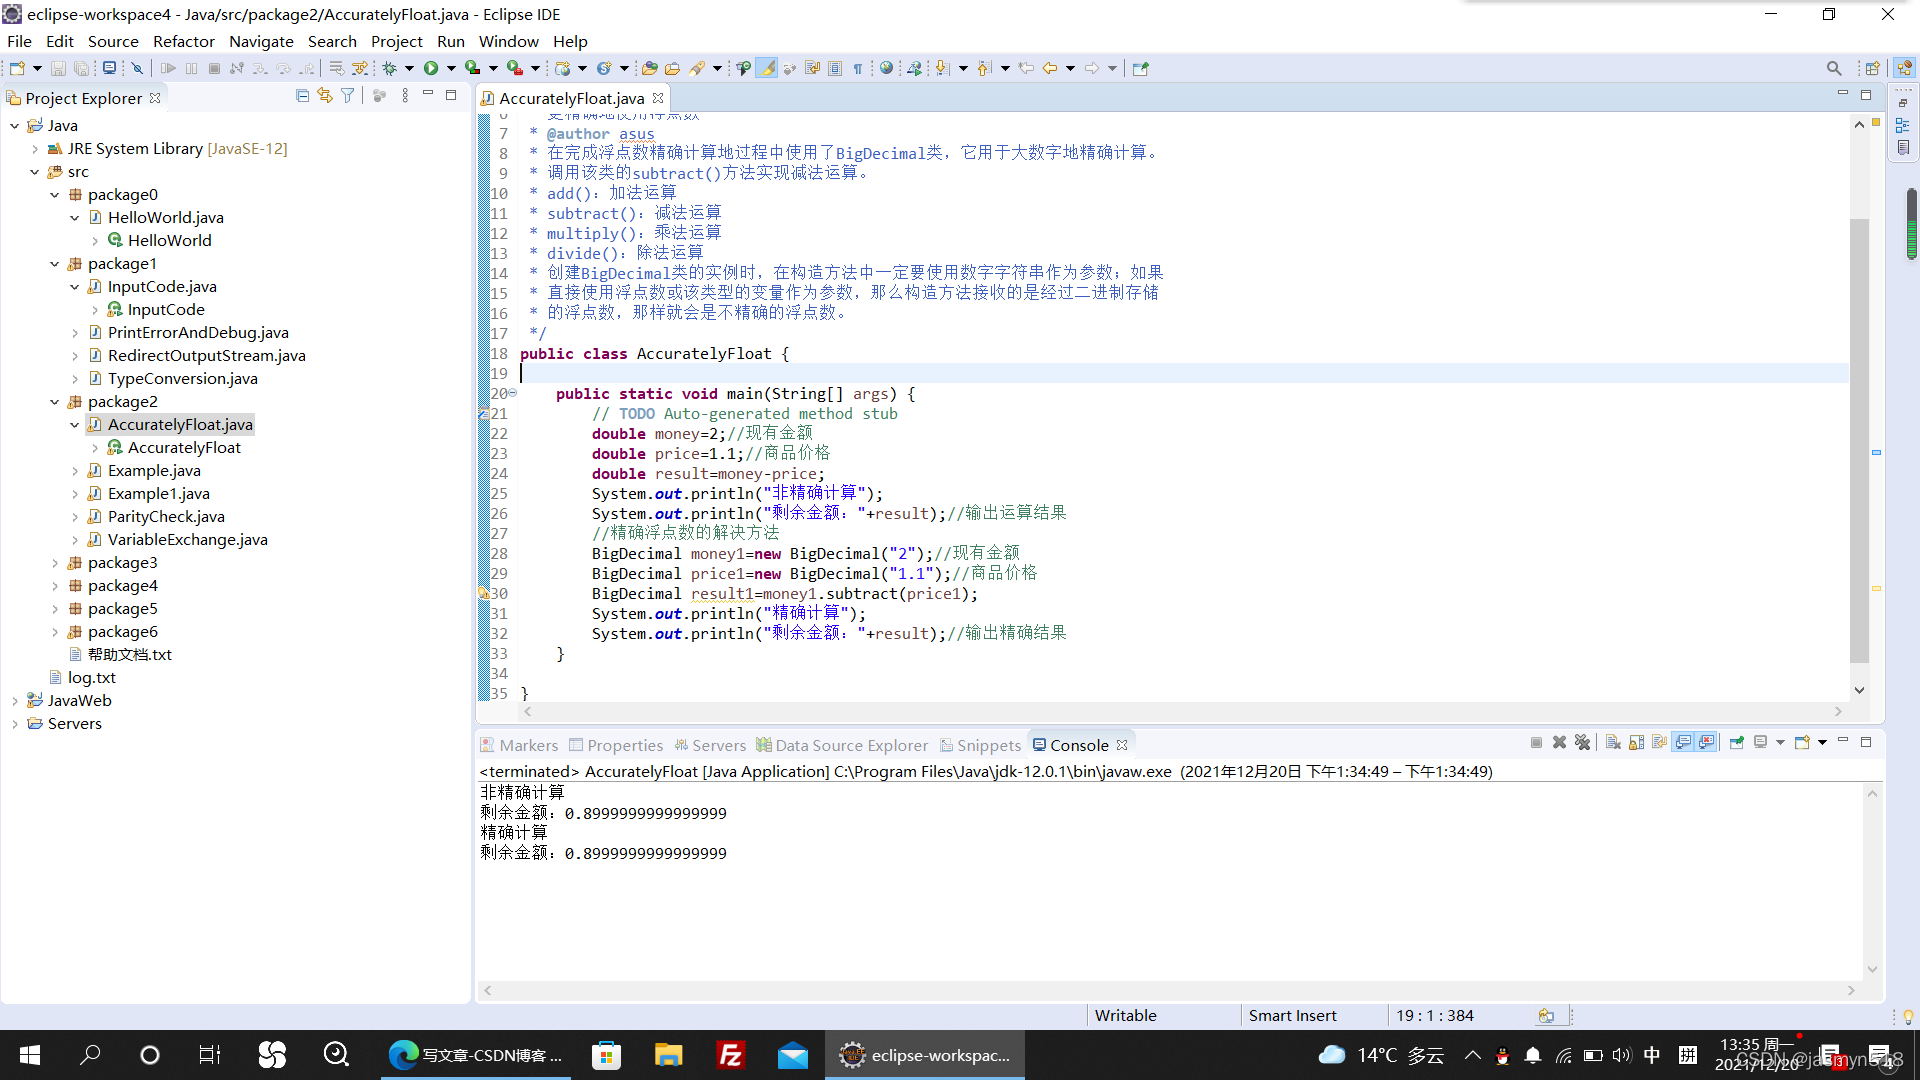
Task: Open Display Selected Console dropdown arrow
Action: tap(1780, 743)
